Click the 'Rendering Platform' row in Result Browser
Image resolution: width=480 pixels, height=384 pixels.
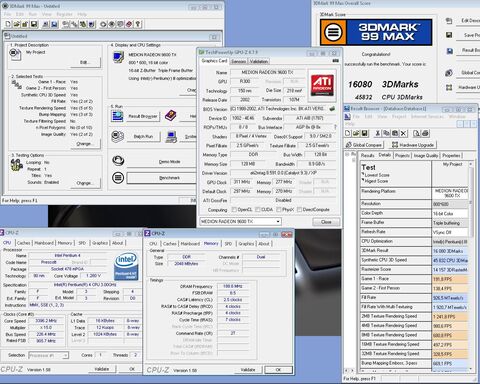click(415, 193)
